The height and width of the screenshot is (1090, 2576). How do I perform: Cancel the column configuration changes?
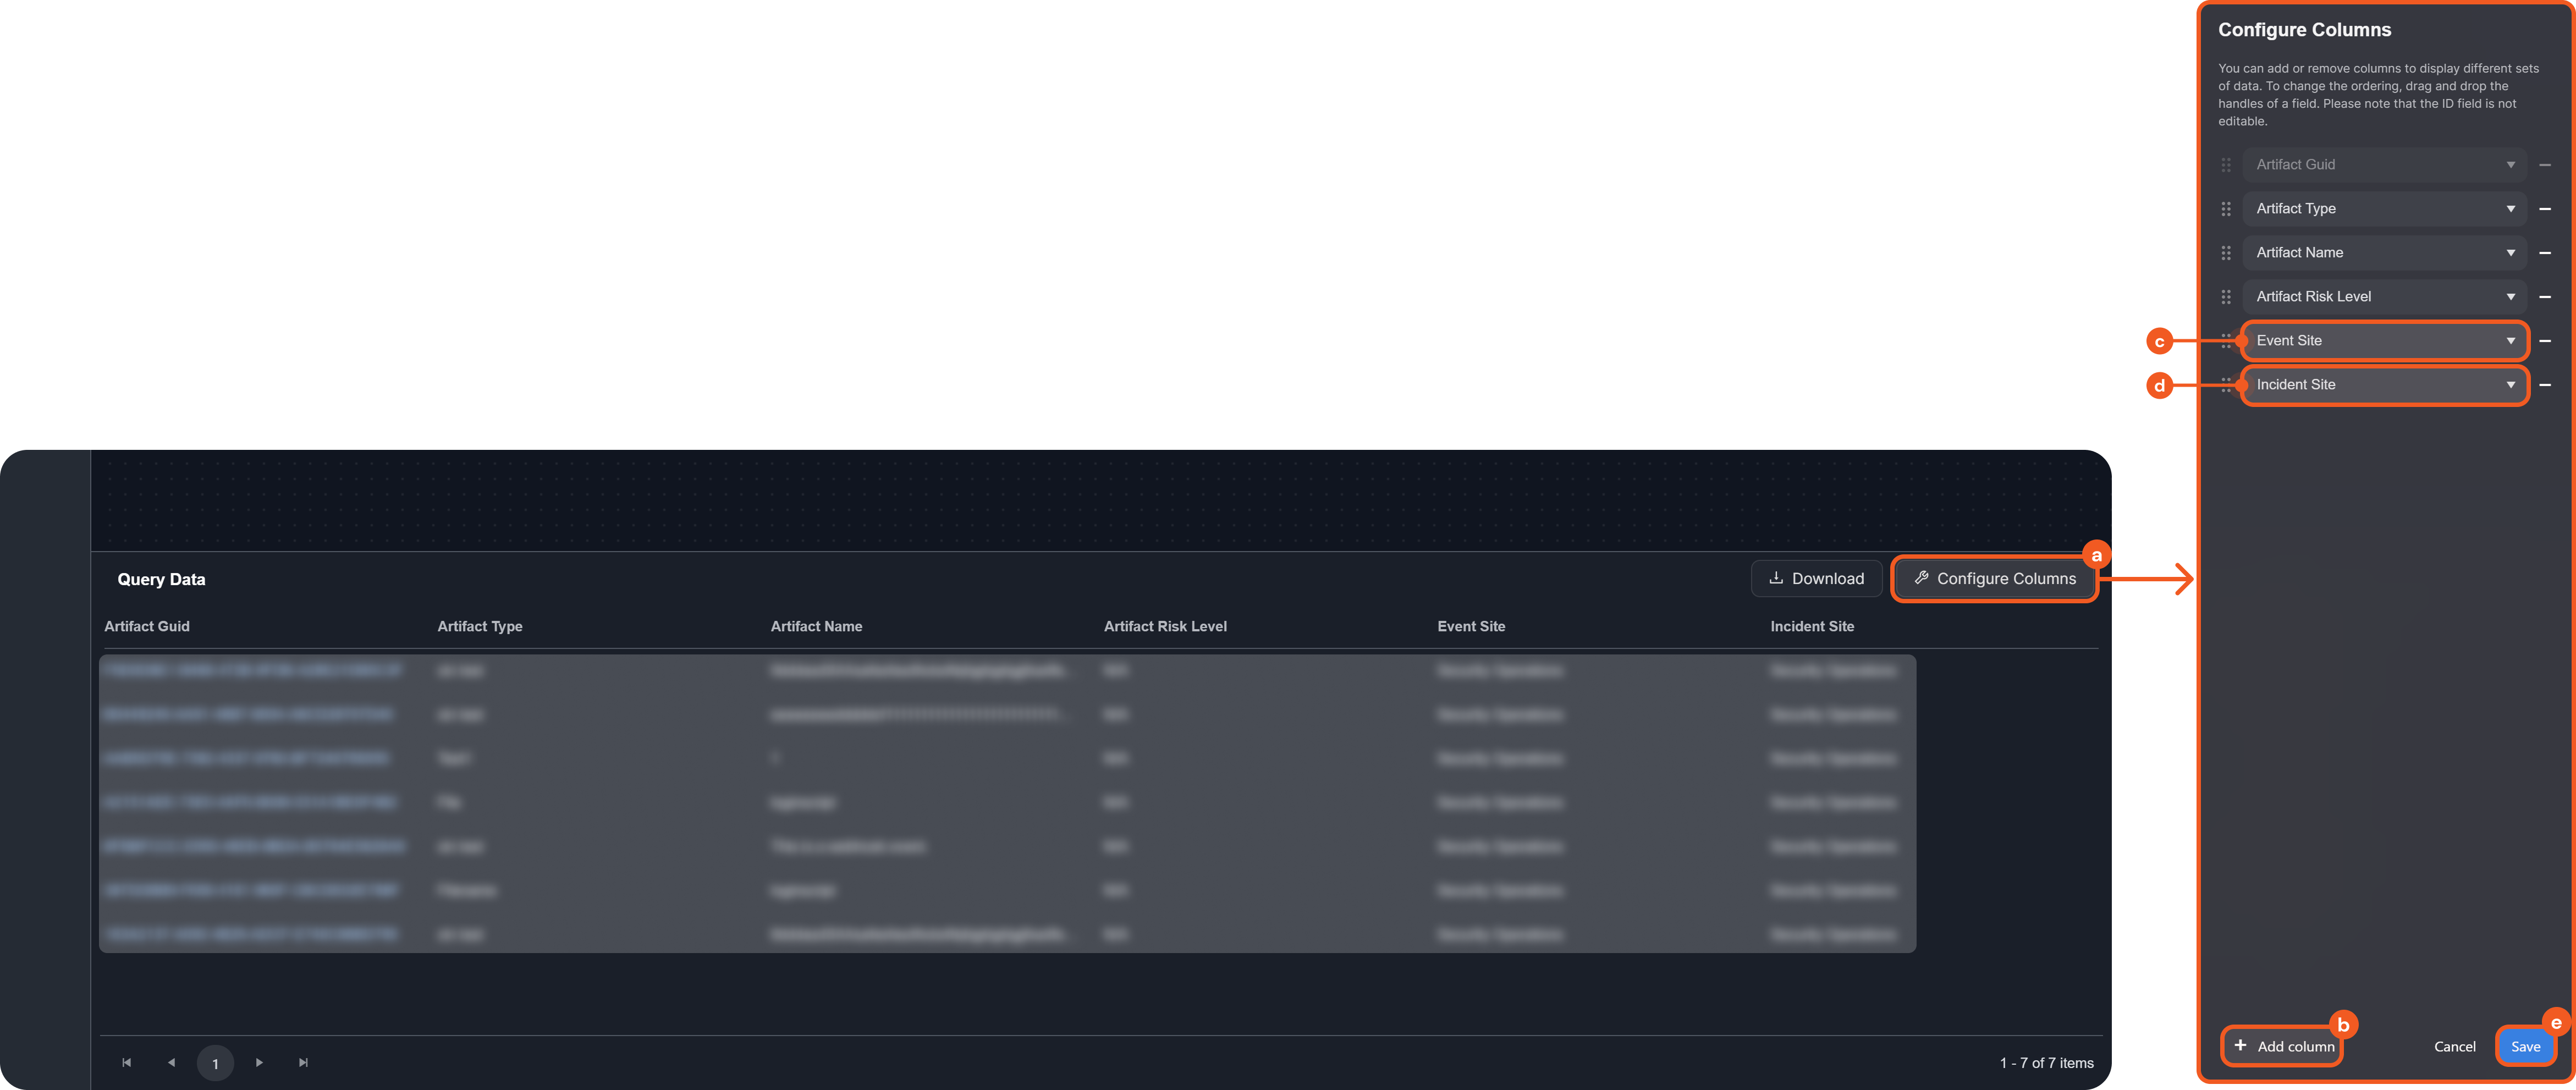pos(2454,1046)
